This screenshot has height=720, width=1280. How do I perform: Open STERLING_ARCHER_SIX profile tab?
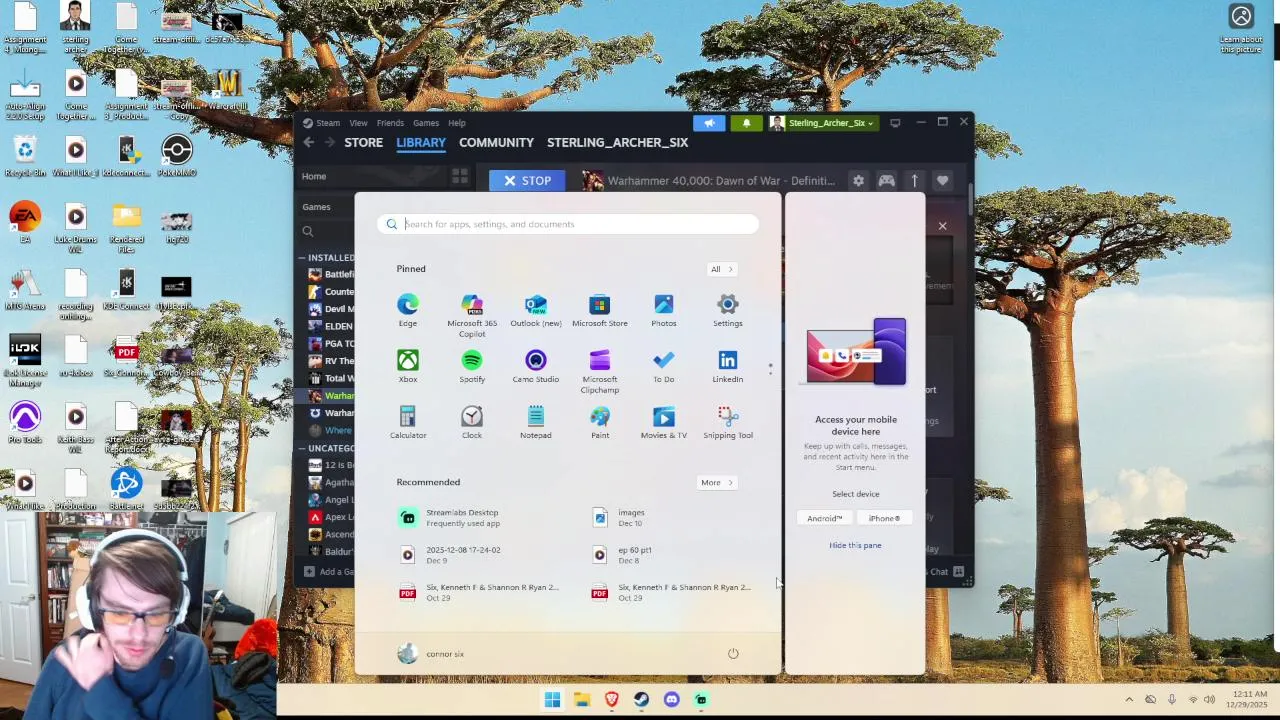[x=617, y=143]
